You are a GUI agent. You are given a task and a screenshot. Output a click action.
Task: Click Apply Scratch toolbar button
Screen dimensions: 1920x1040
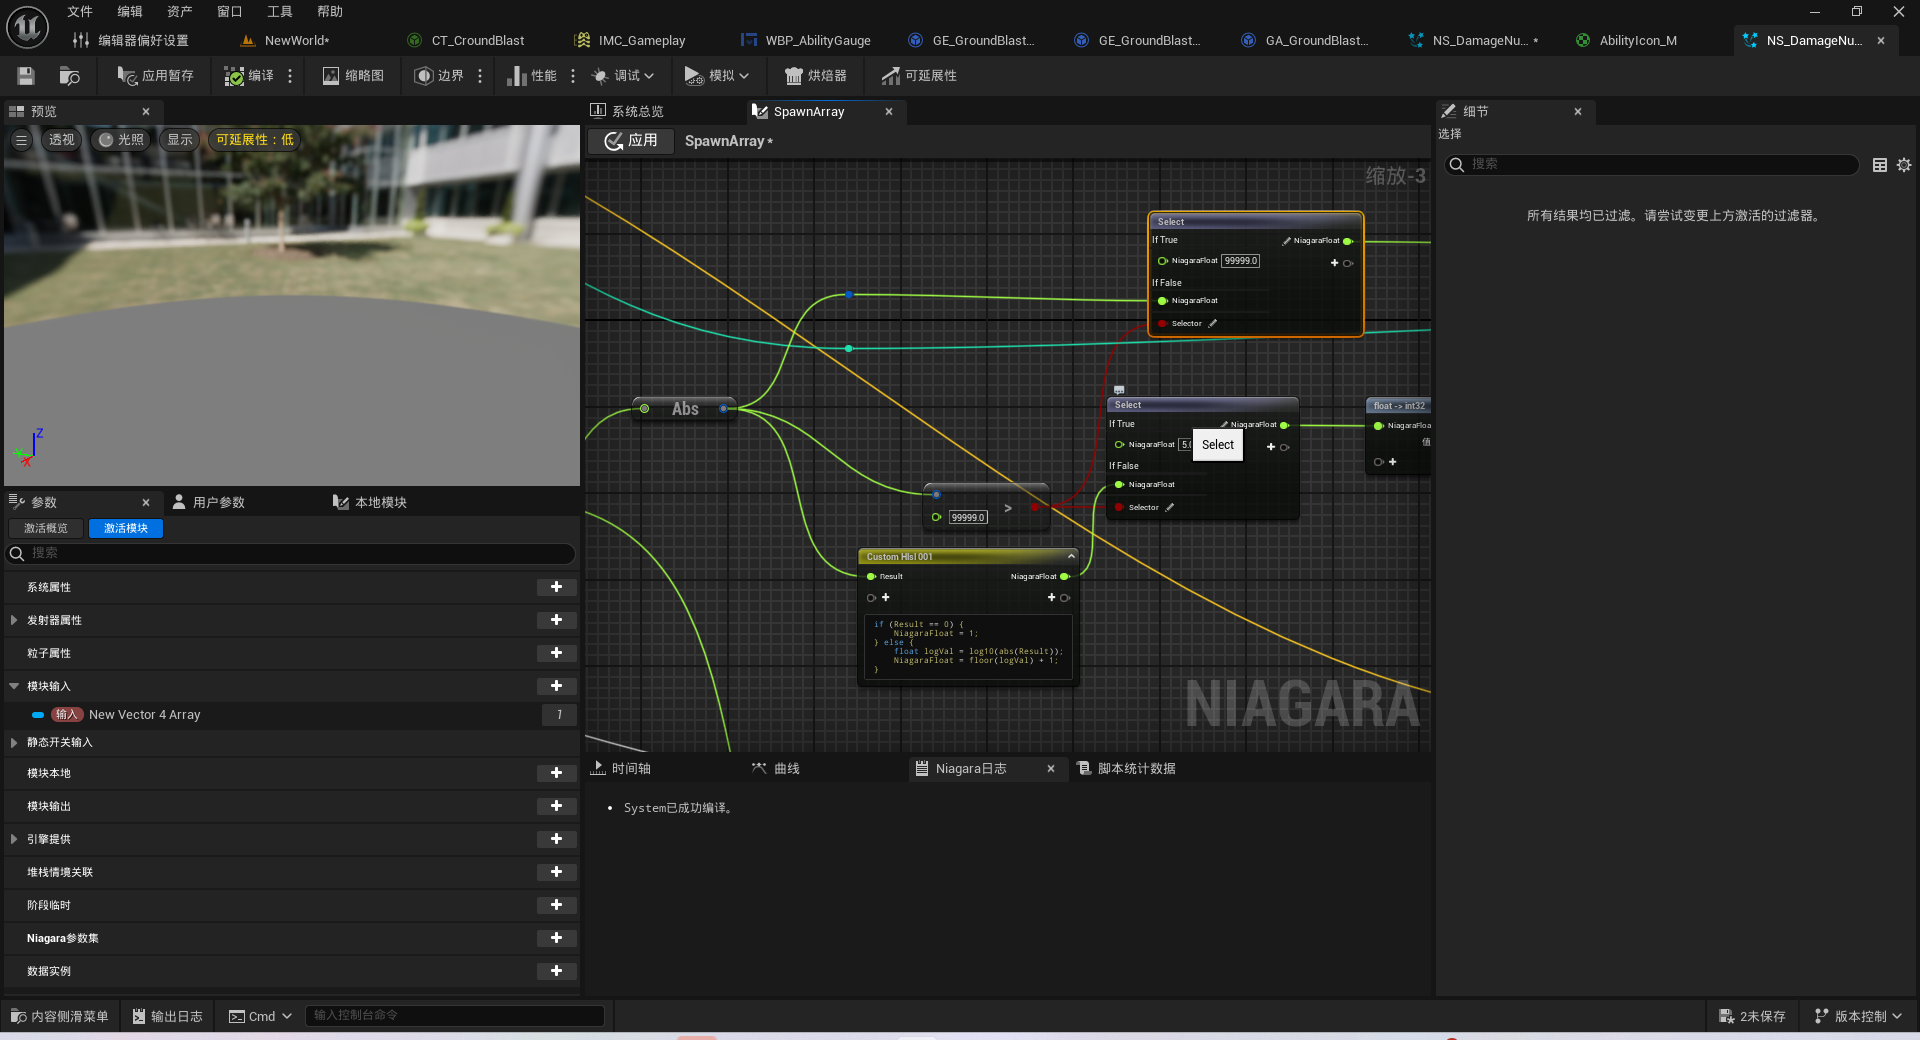[x=156, y=76]
